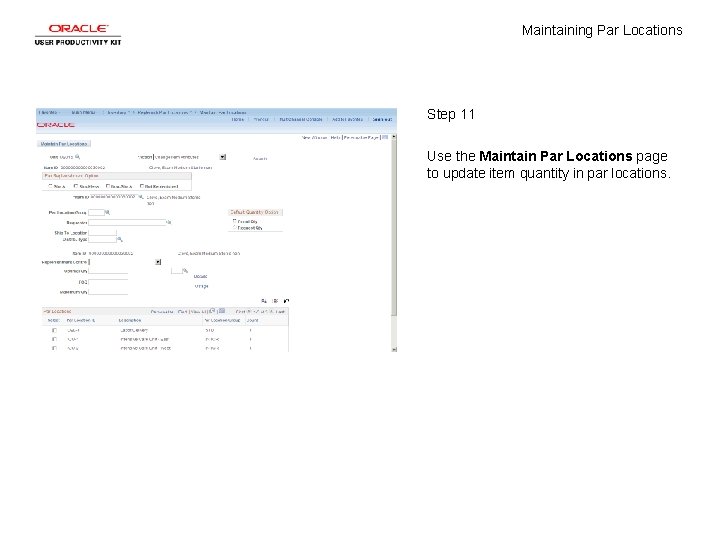Open the Replenishment Control dropdown
The height and width of the screenshot is (540, 720).
[x=158, y=262]
